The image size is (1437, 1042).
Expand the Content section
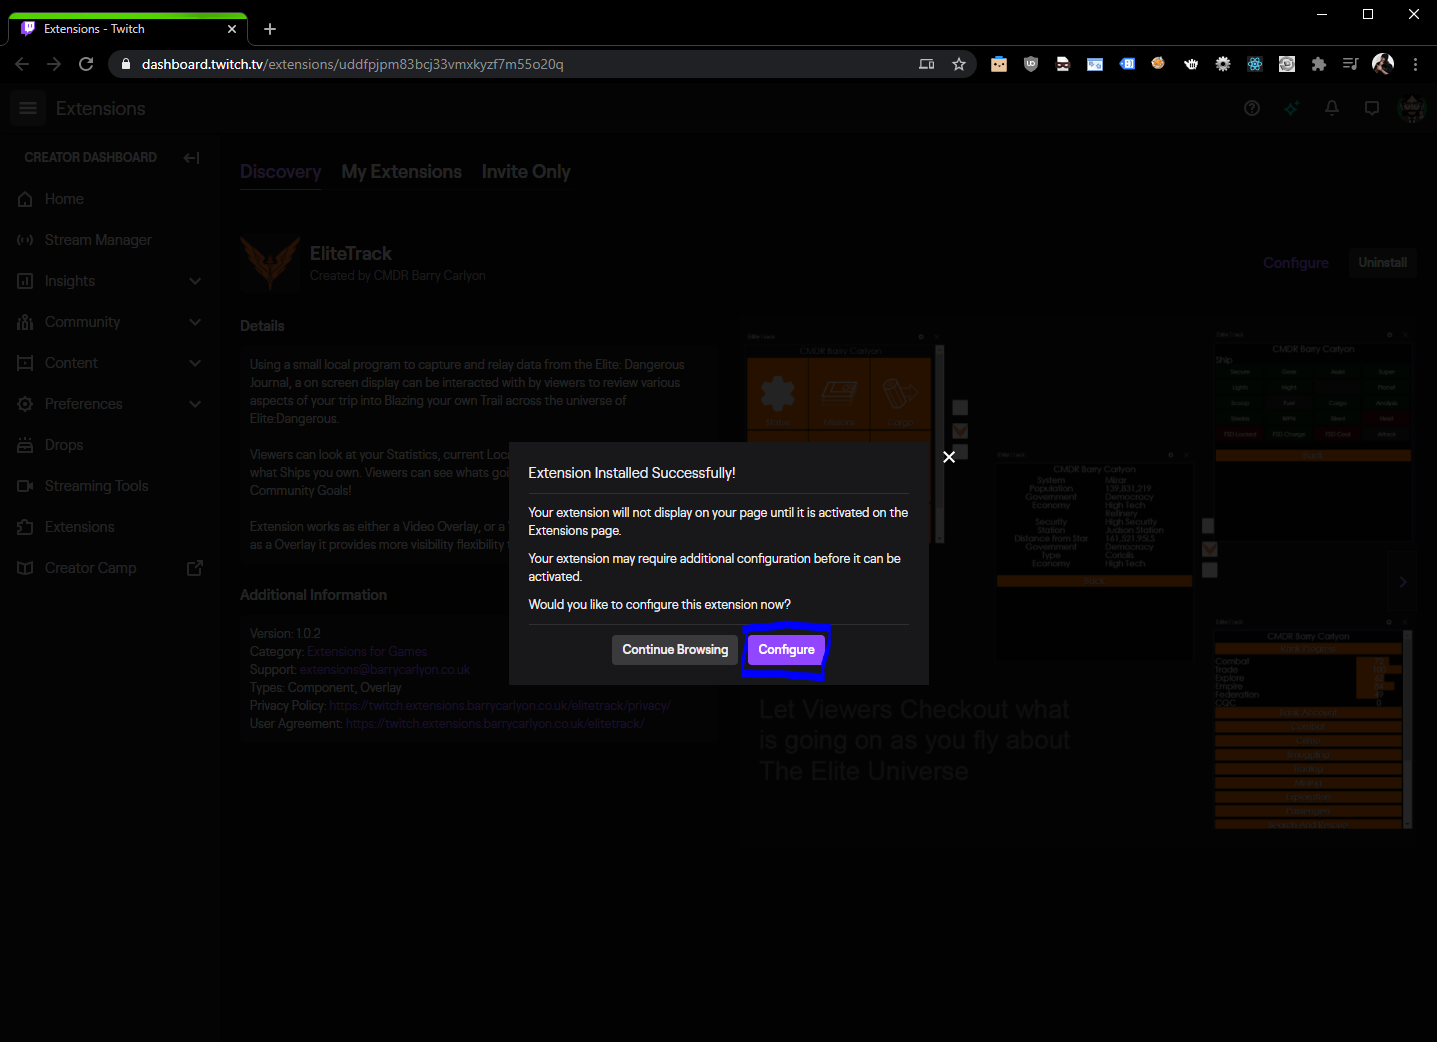click(195, 363)
